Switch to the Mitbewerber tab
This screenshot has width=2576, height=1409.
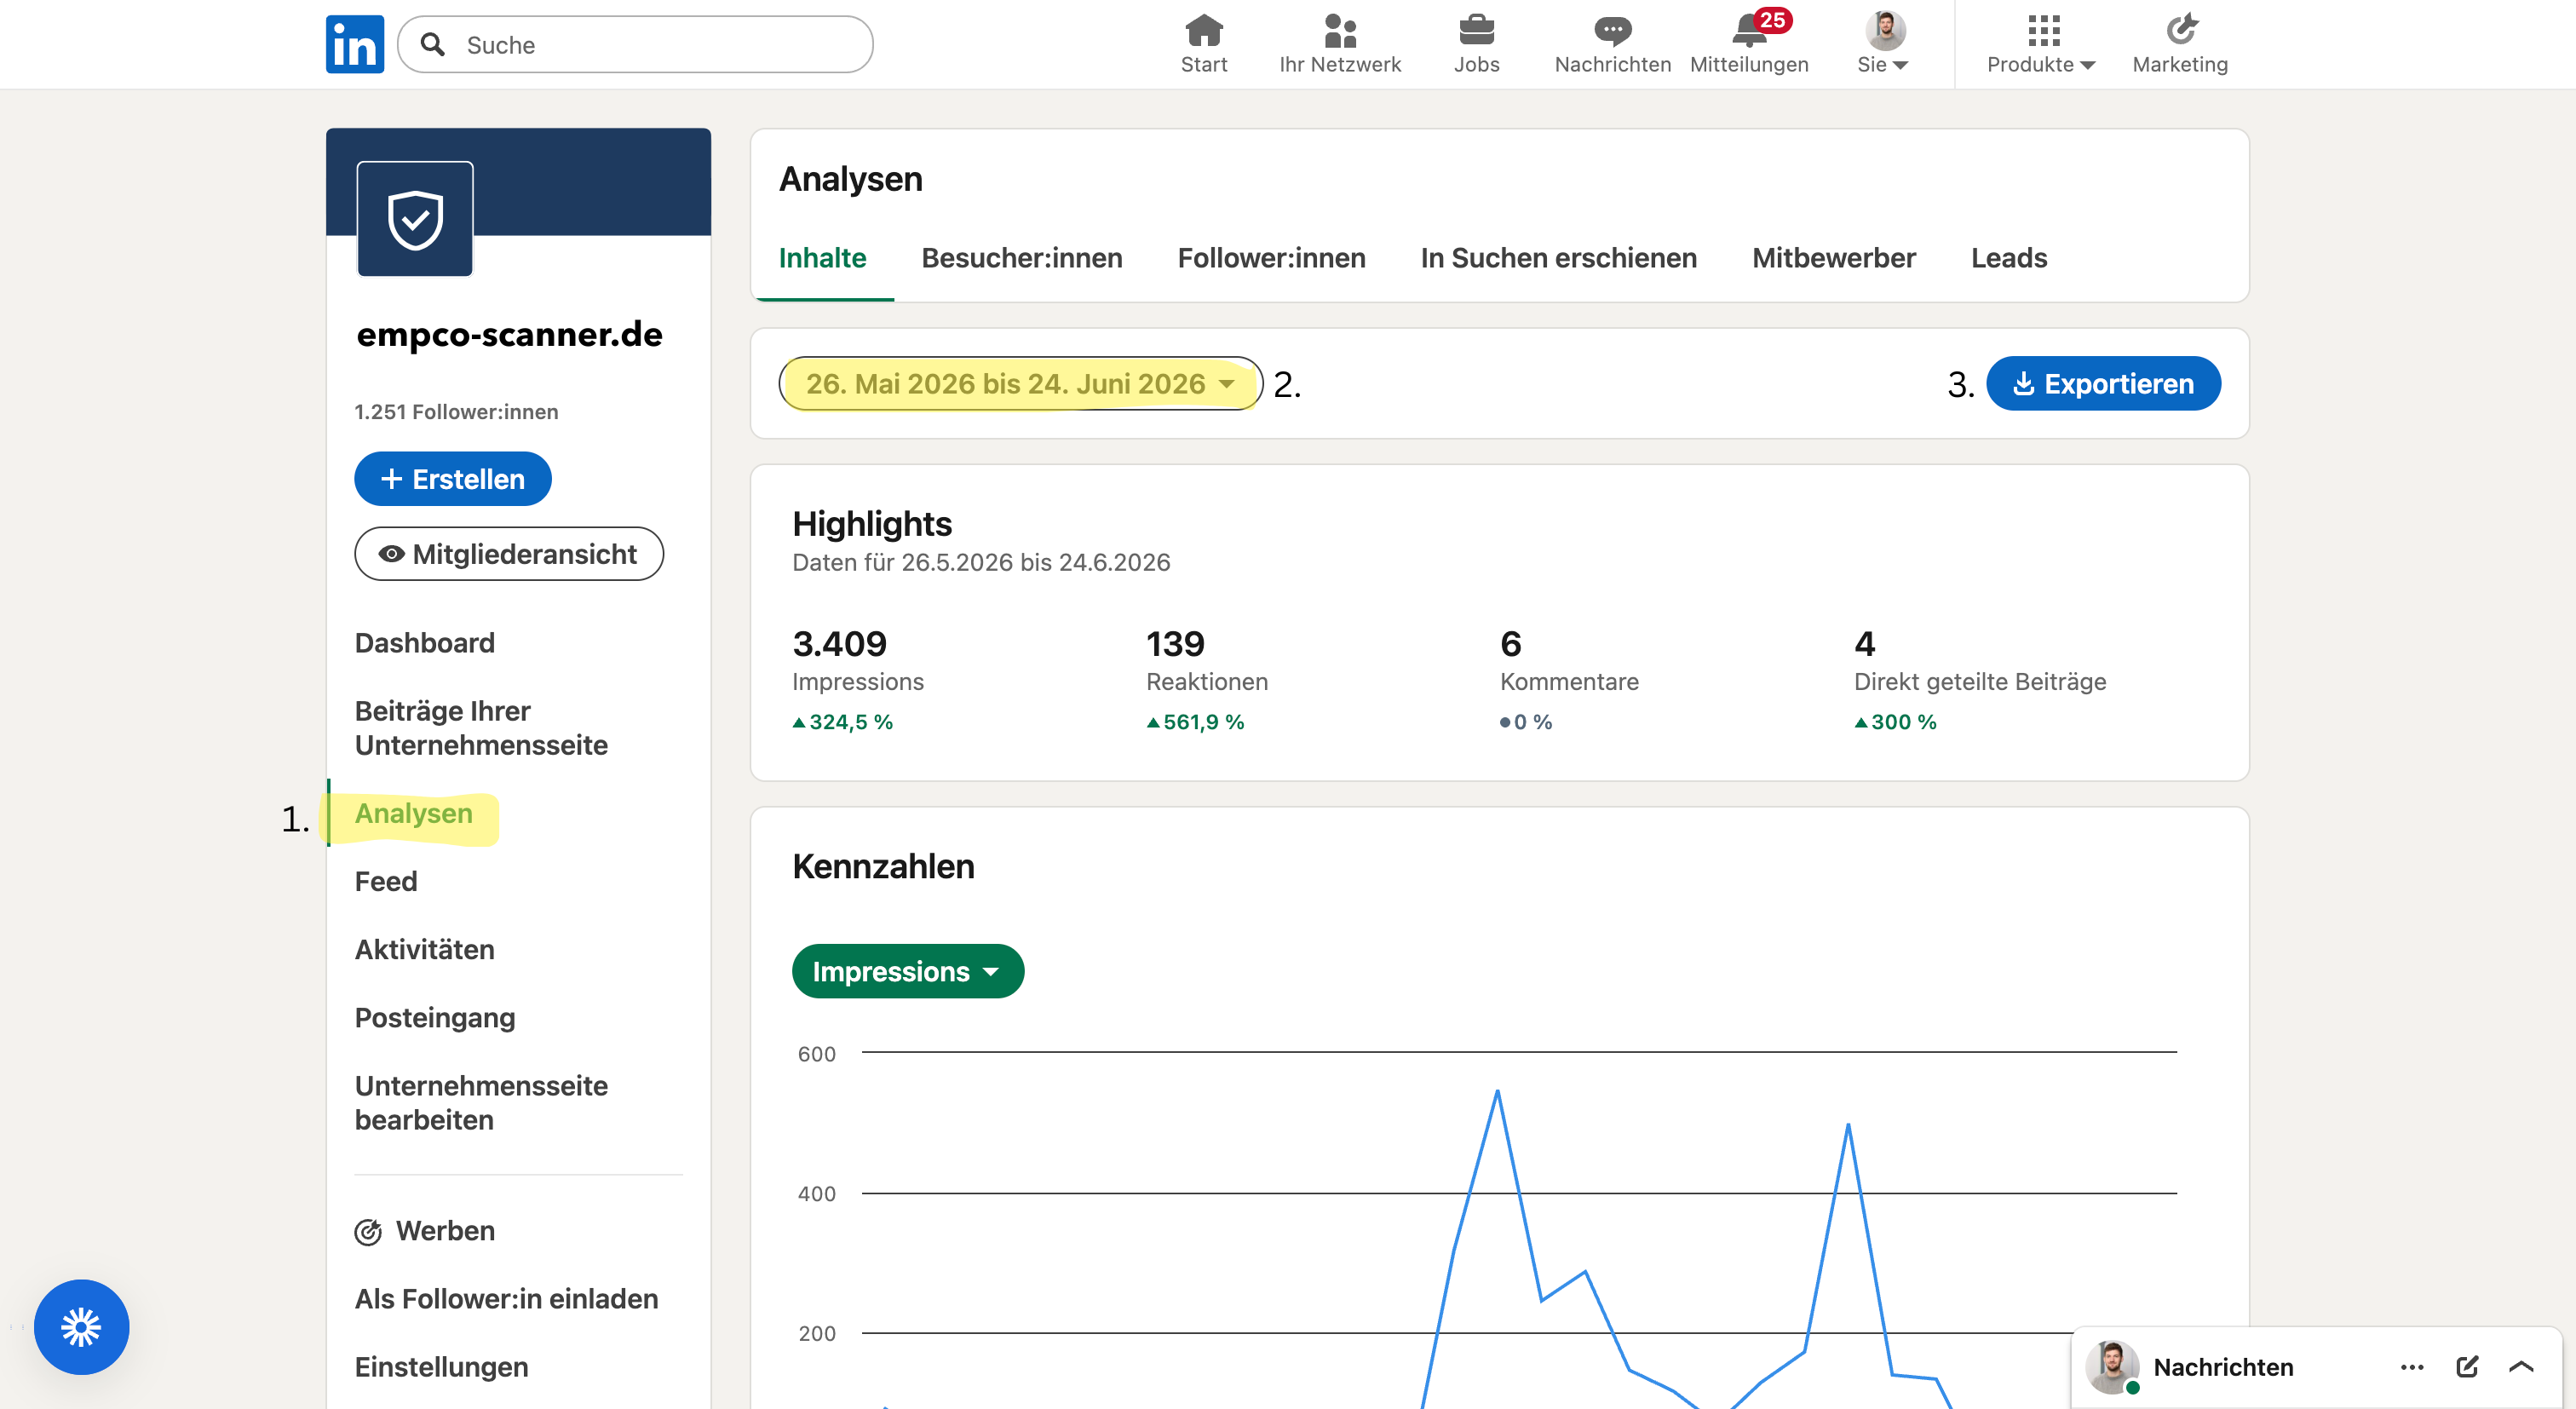point(1833,258)
